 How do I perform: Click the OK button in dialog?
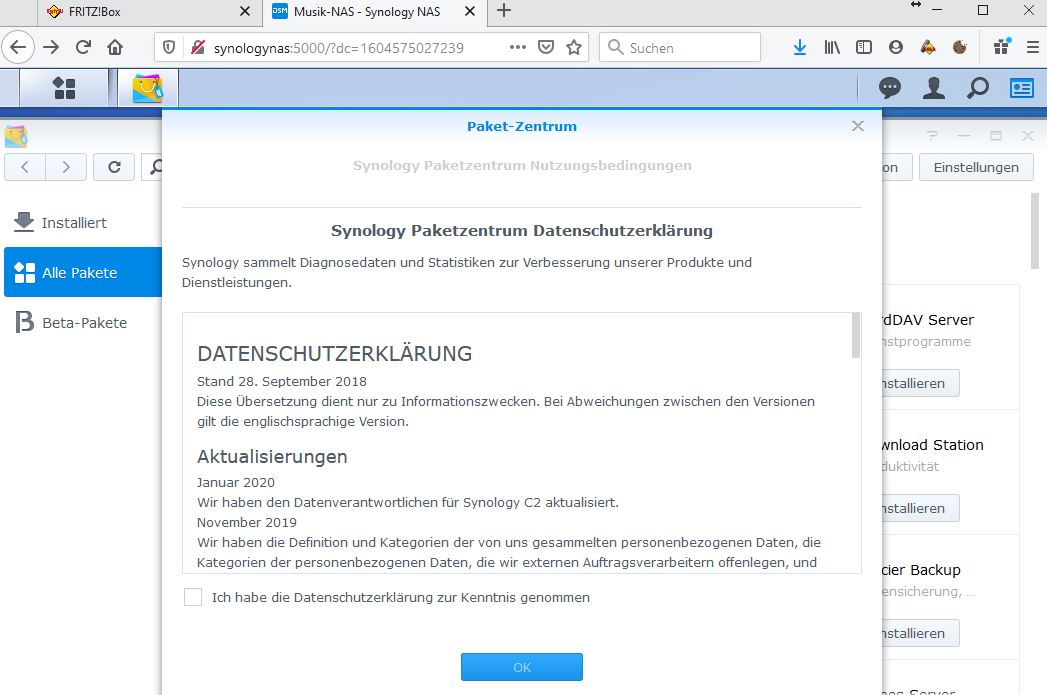pos(521,667)
